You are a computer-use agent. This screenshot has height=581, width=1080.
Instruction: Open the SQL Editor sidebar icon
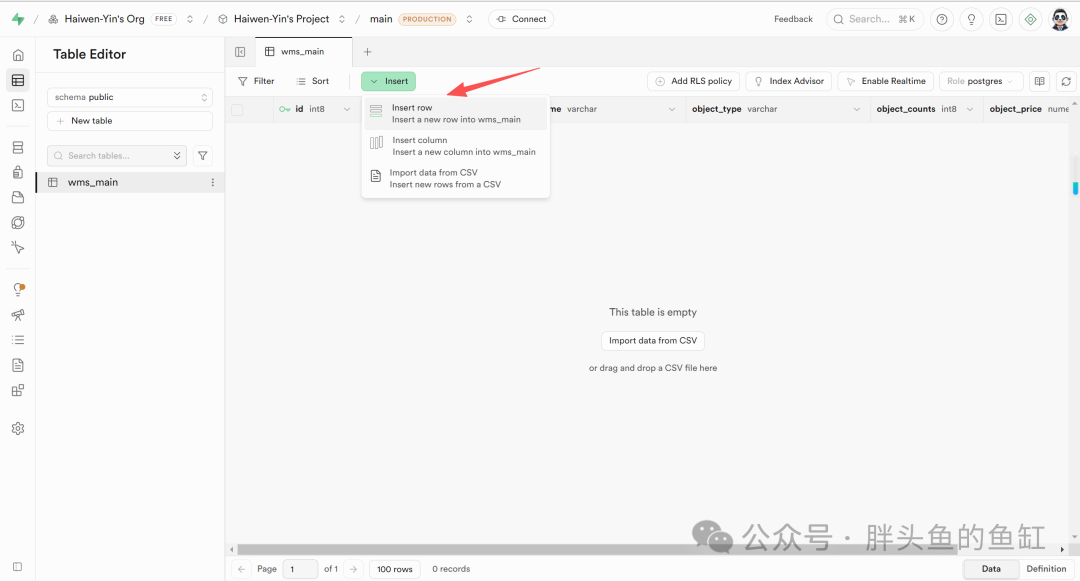19,105
